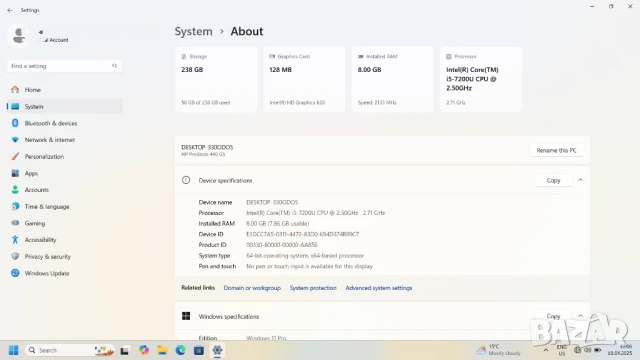Screen dimensions: 640x360
Task: Open the taskbar clock and date
Action: click(x=620, y=350)
